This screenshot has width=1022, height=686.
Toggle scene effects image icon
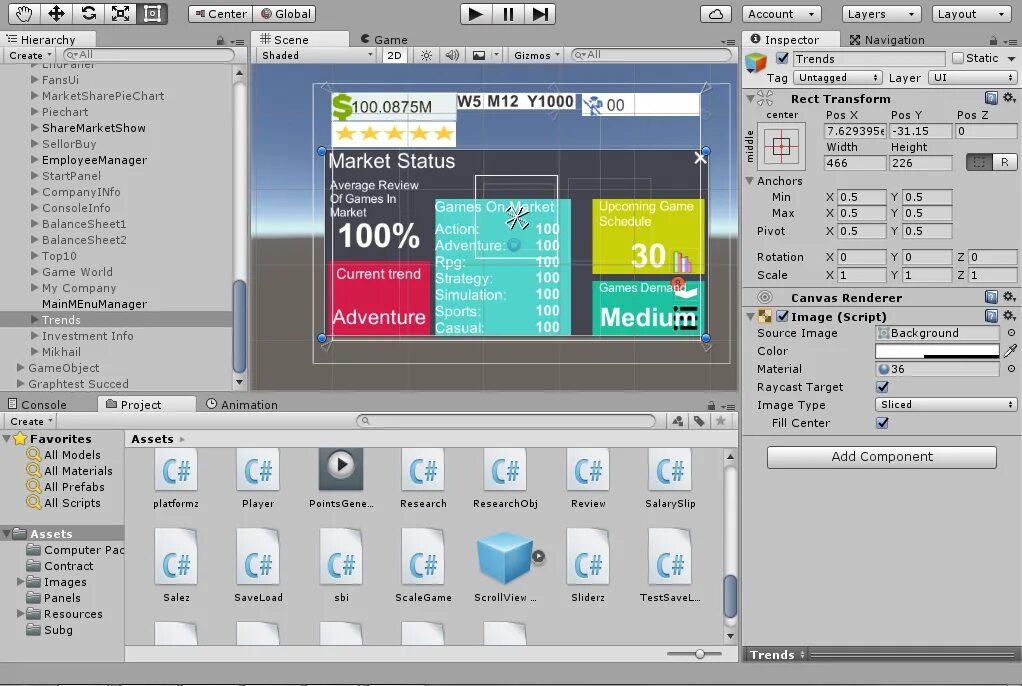coord(479,55)
